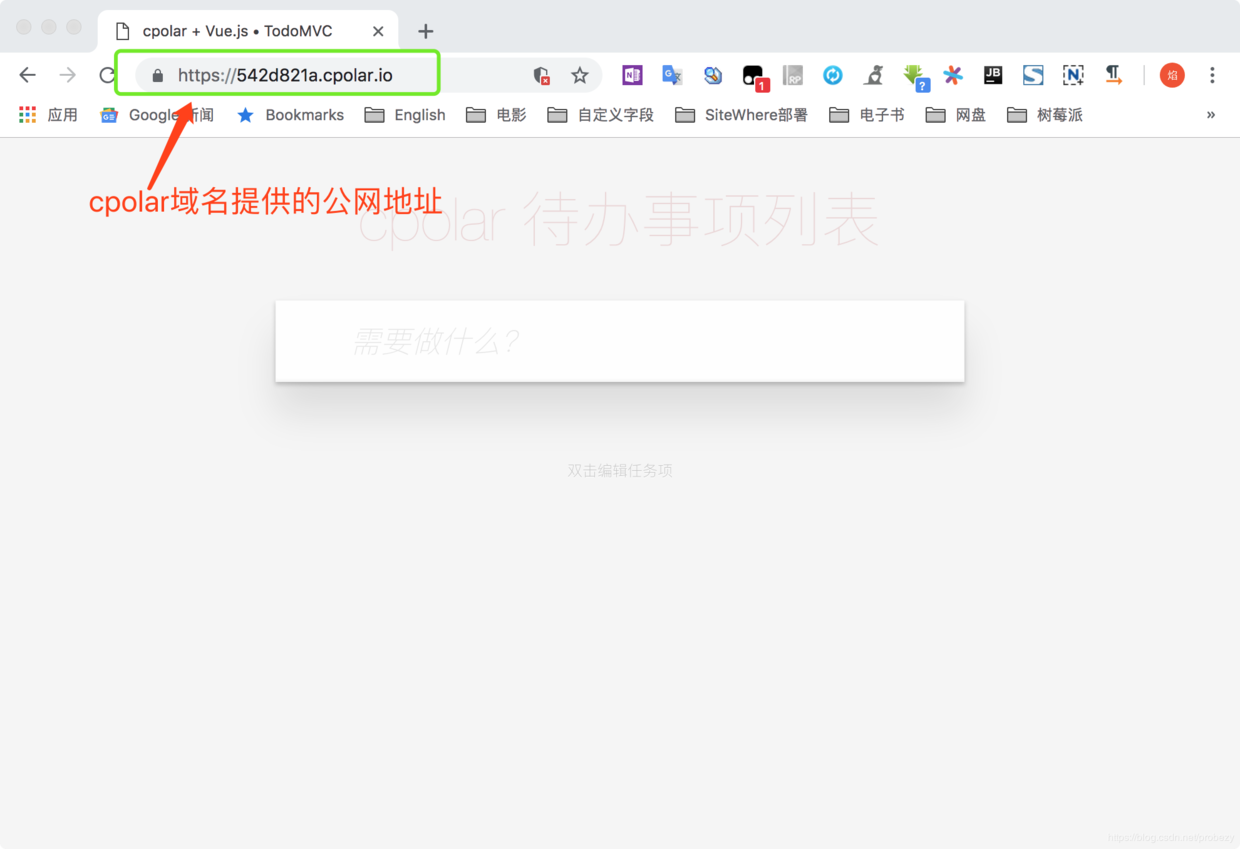Click the blue circular sync extension icon
Screen dimensions: 1240x849
pyautogui.click(x=833, y=75)
